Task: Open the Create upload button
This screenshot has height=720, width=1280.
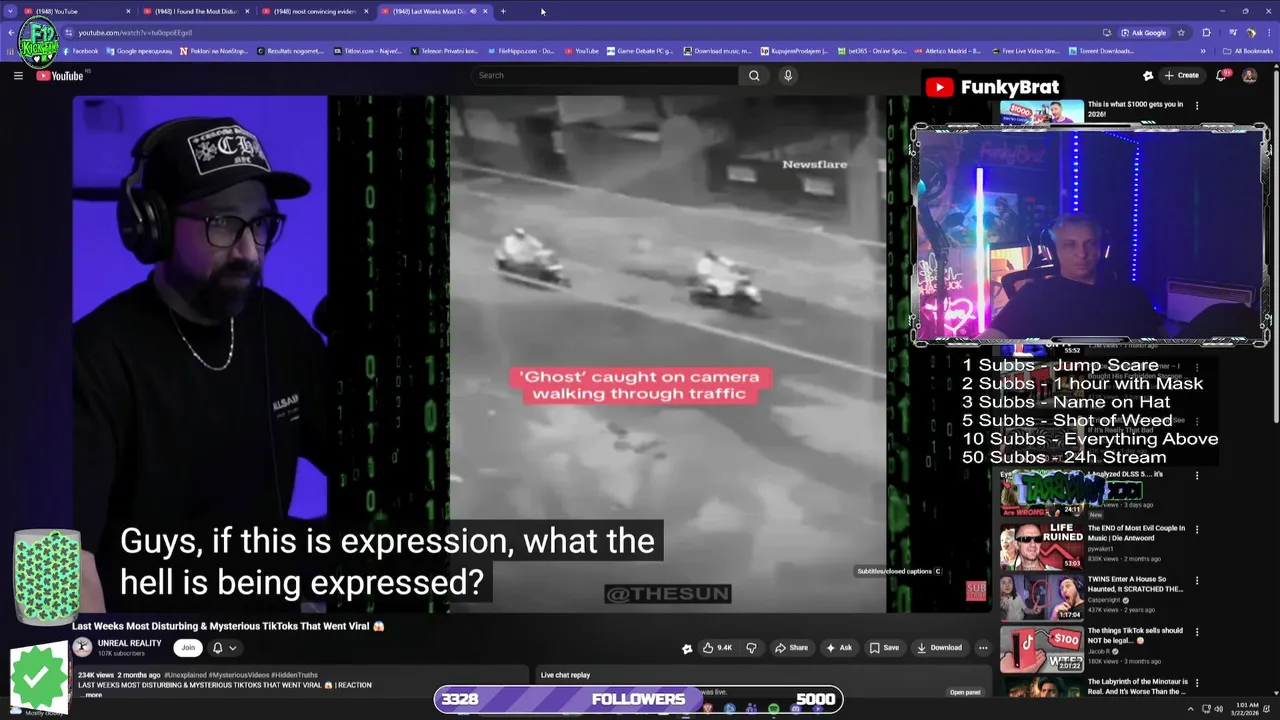Action: click(x=1182, y=75)
